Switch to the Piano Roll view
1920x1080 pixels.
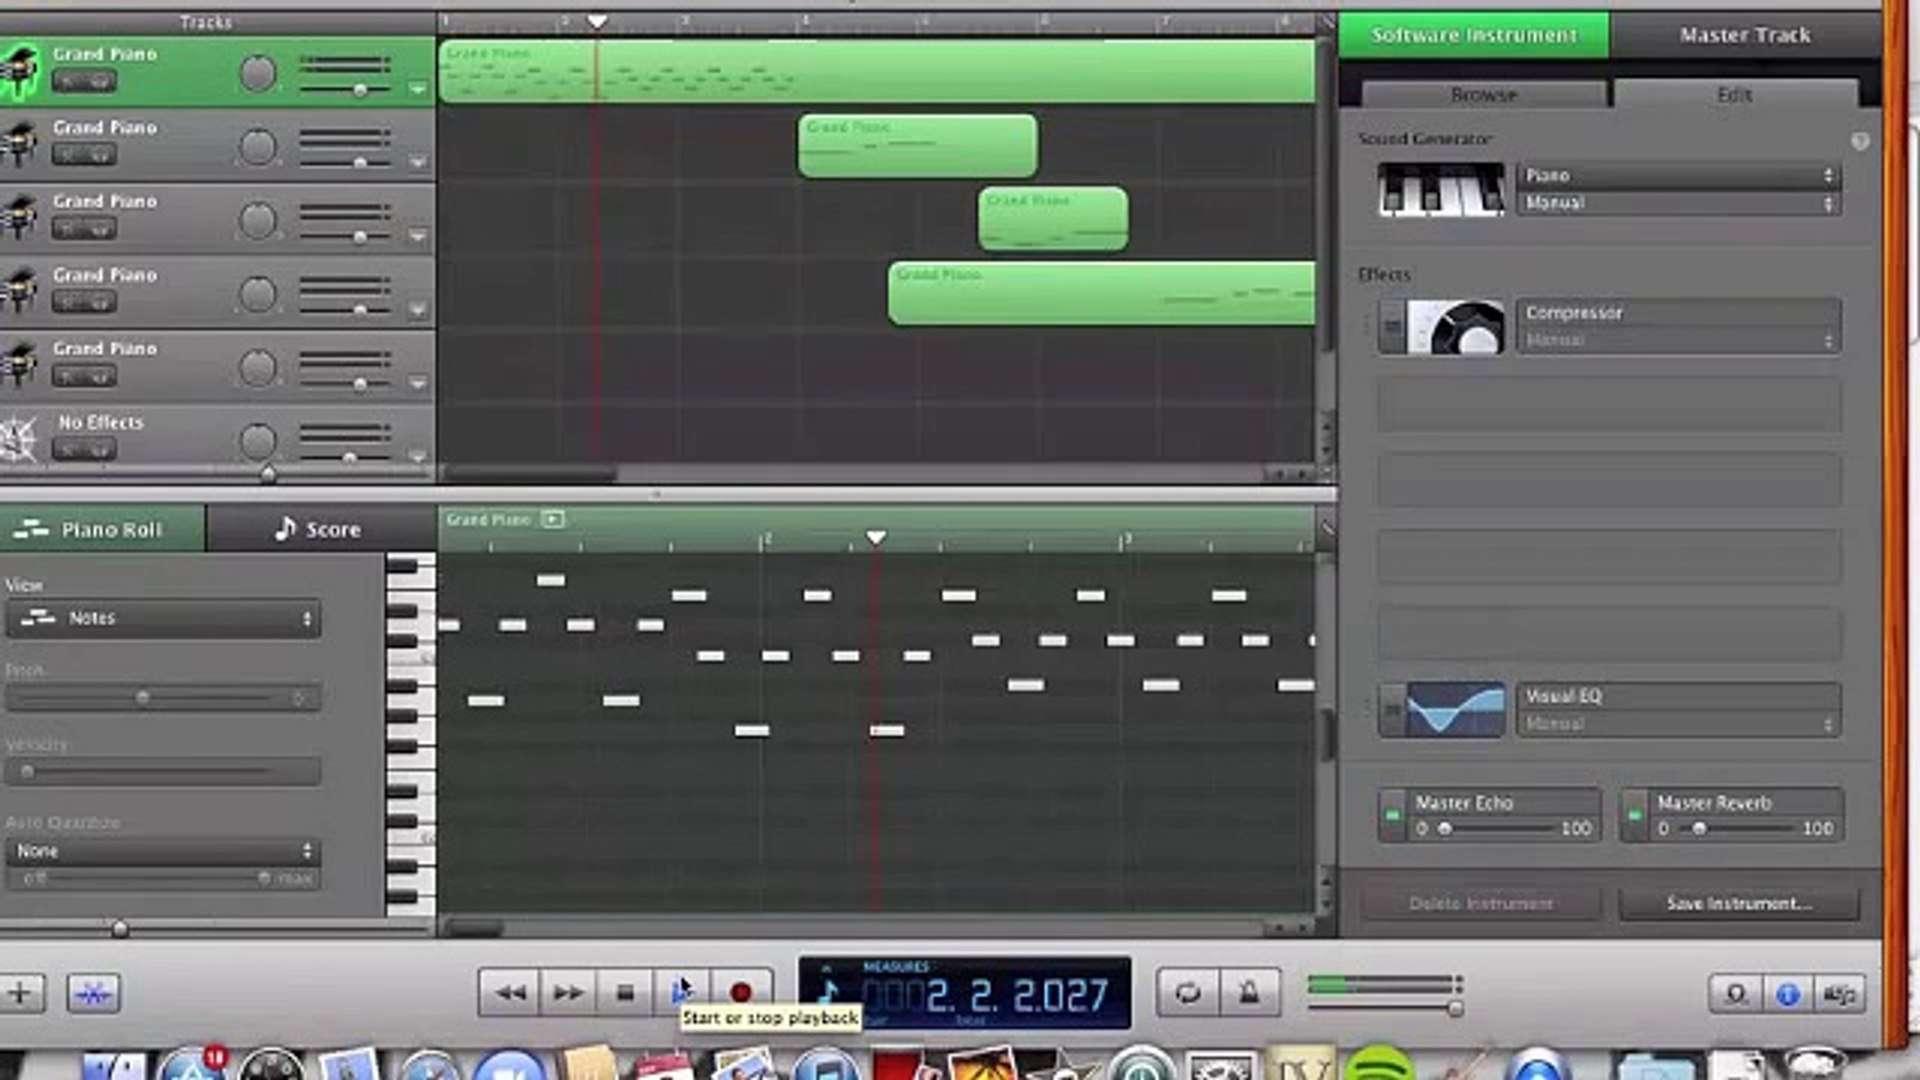[x=102, y=529]
